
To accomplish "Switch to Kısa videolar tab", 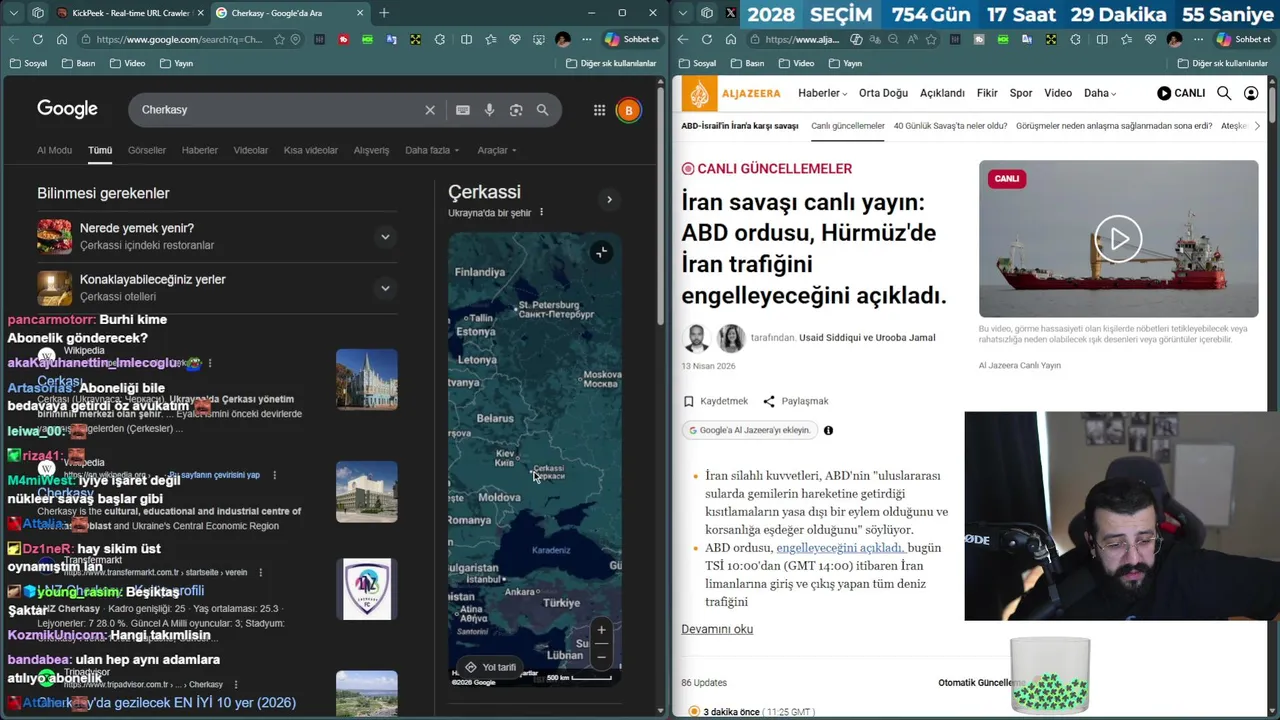I will point(311,150).
